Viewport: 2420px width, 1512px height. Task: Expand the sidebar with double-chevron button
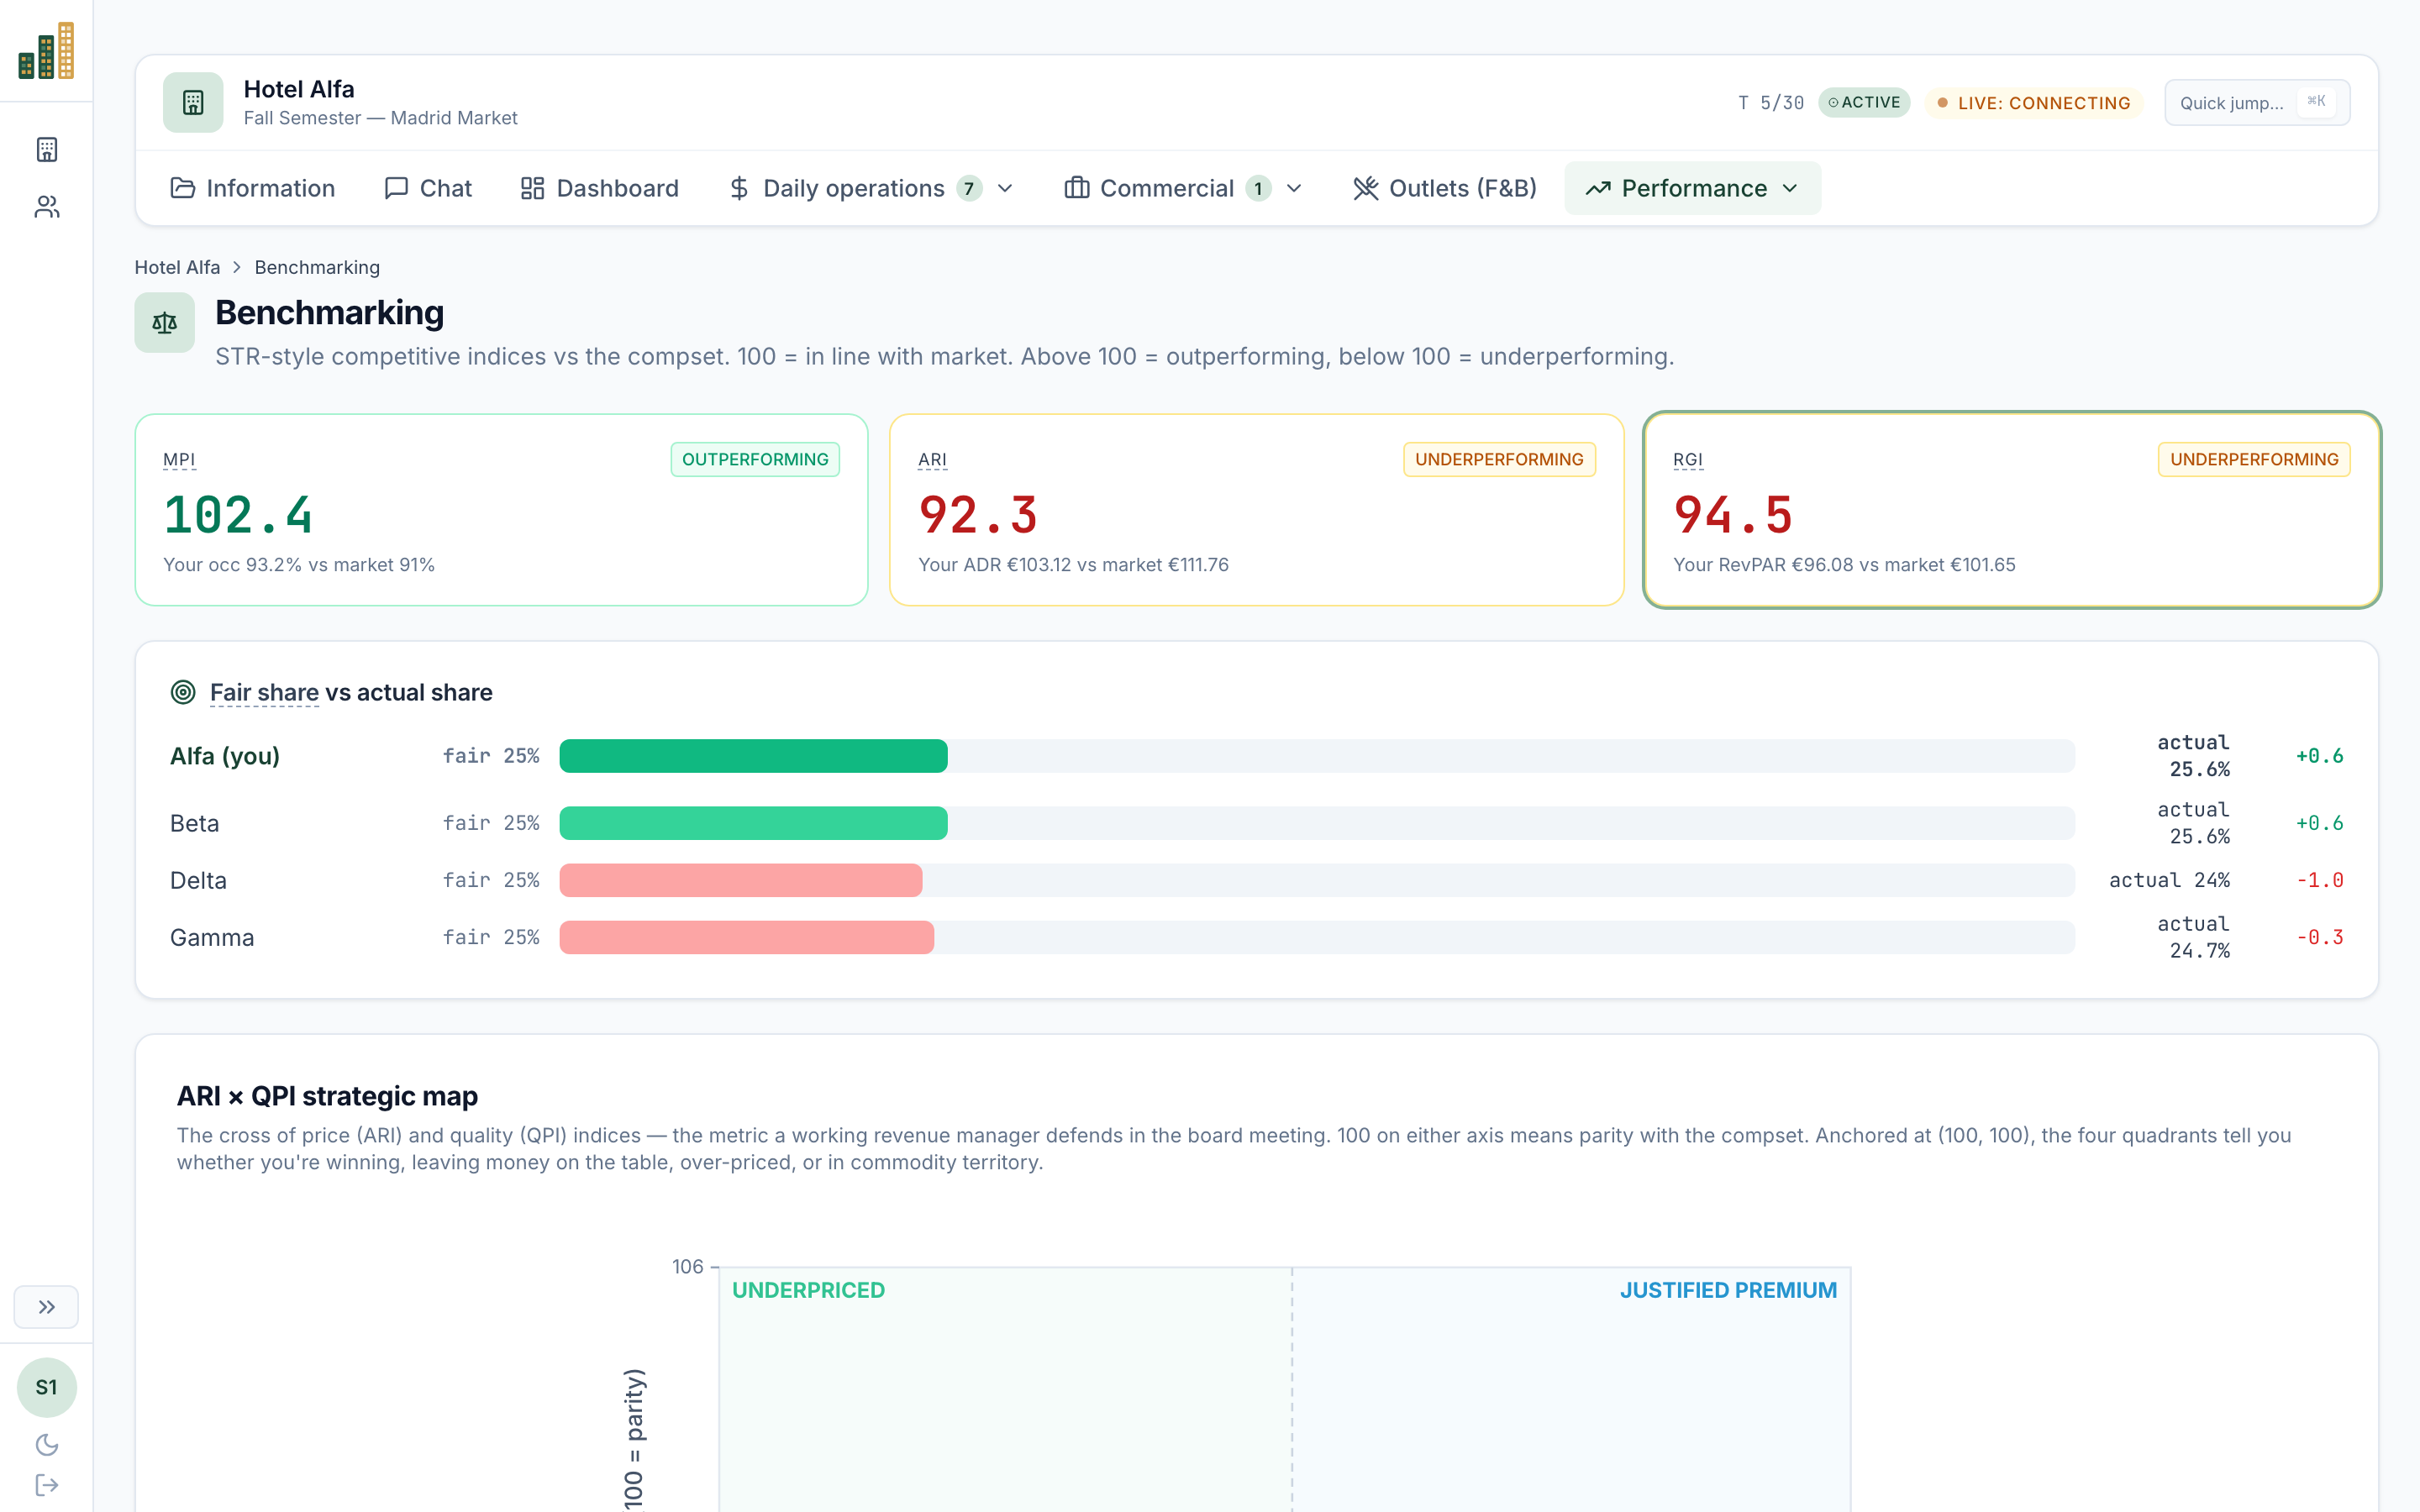[46, 1307]
